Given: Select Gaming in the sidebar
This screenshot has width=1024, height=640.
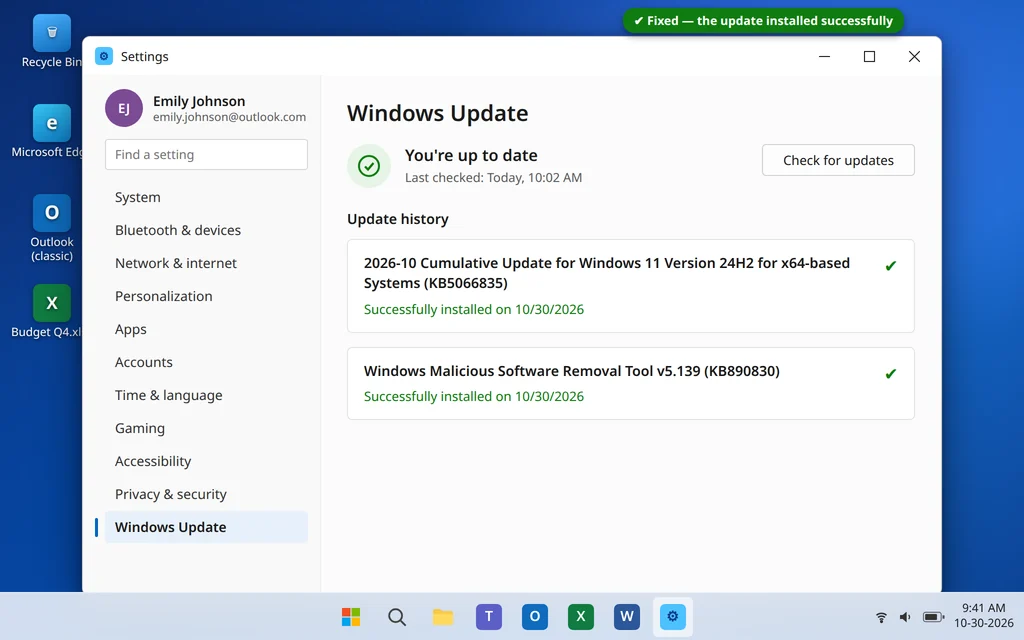Looking at the screenshot, I should pos(206,428).
